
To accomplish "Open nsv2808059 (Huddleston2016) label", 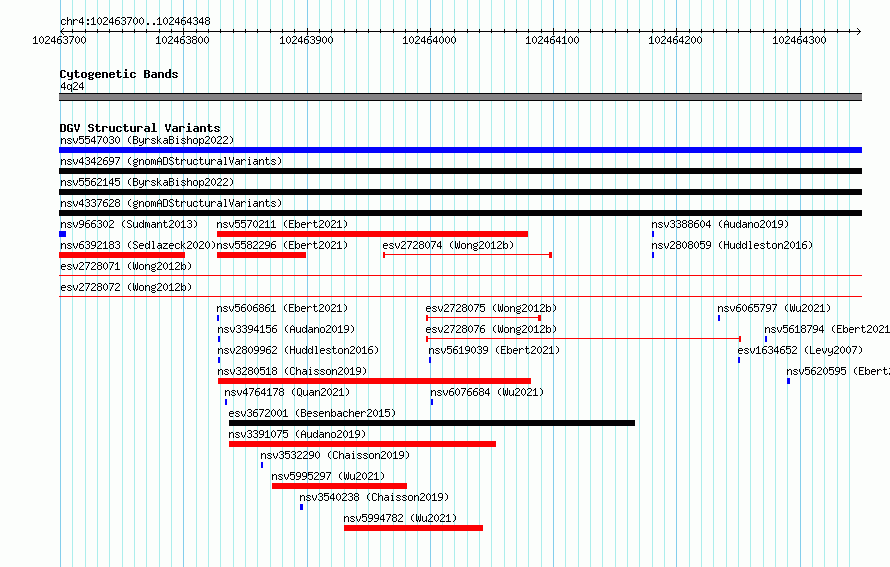I will [x=732, y=245].
